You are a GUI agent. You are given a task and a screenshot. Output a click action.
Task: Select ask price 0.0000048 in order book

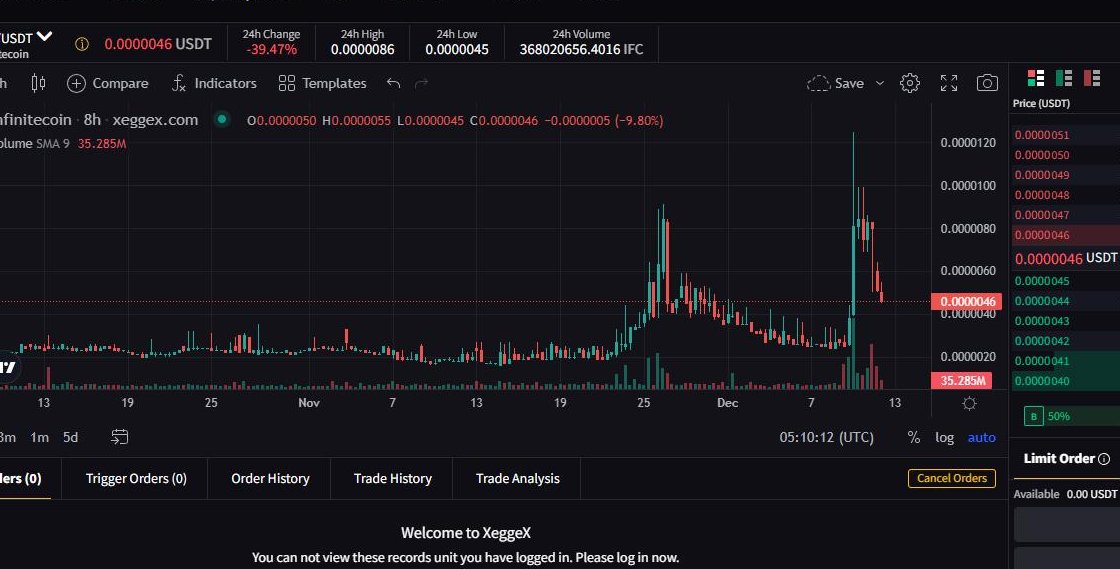tap(1042, 195)
